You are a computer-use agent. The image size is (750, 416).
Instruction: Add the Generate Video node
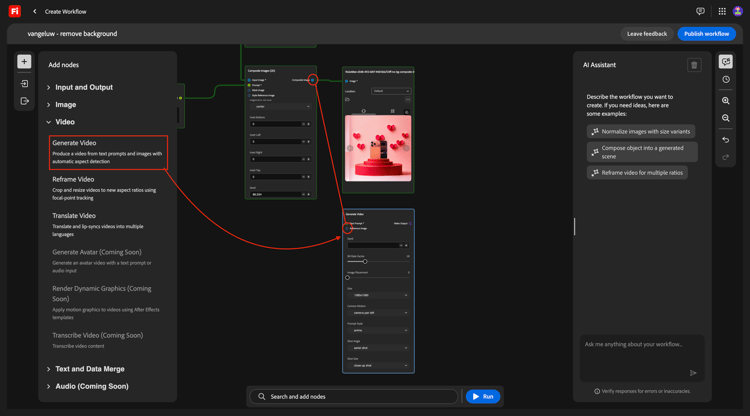pos(108,152)
